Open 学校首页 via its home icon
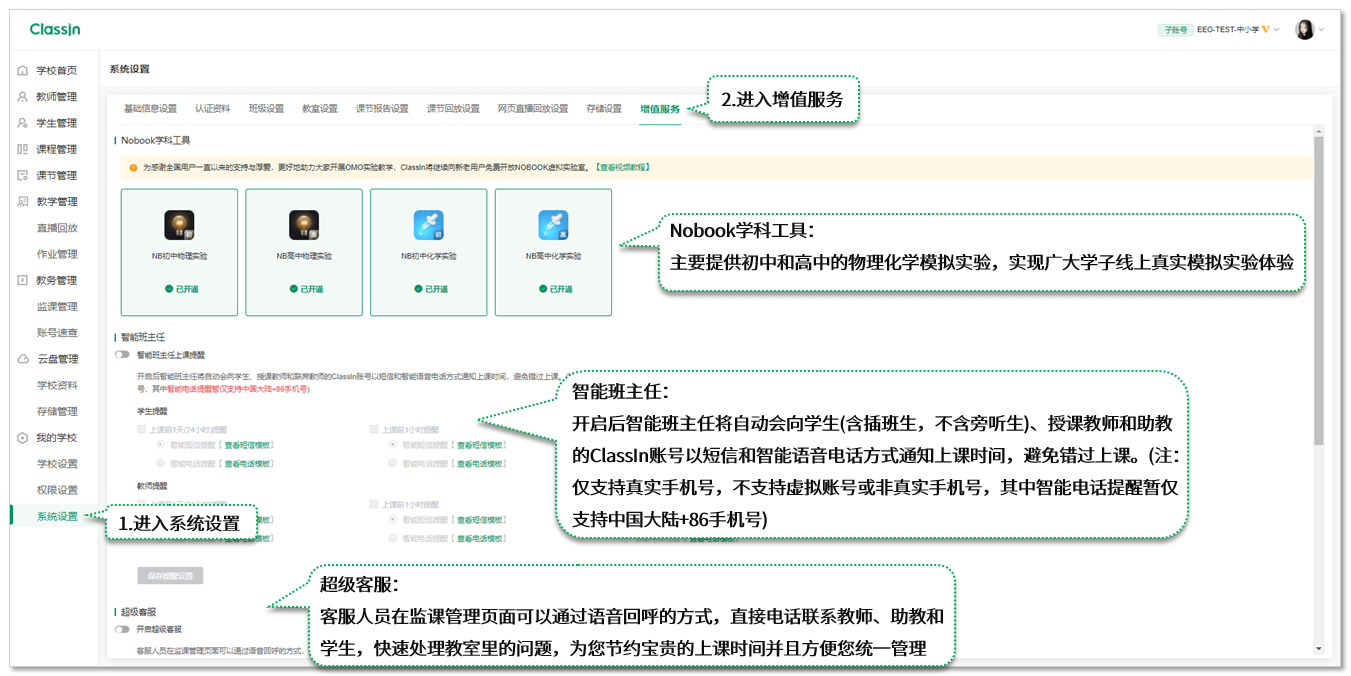Image resolution: width=1351 pixels, height=676 pixels. (x=23, y=71)
